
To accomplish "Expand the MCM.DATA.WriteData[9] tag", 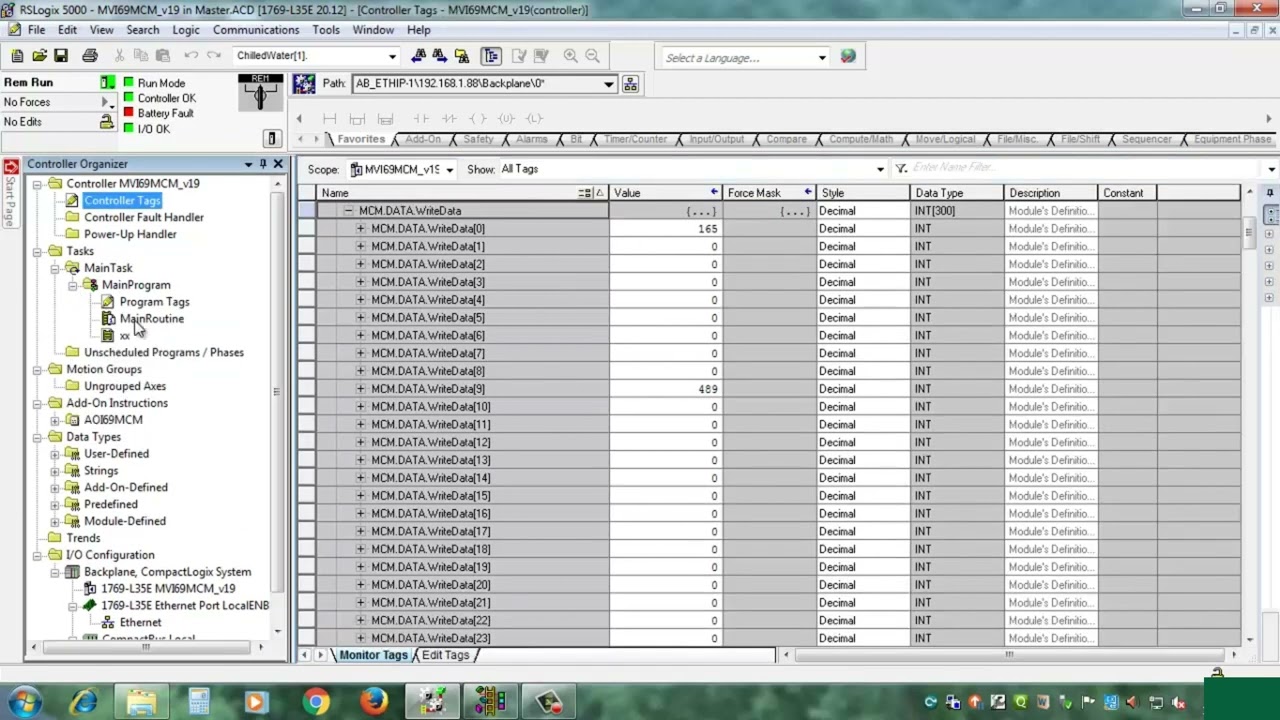I will pyautogui.click(x=360, y=389).
